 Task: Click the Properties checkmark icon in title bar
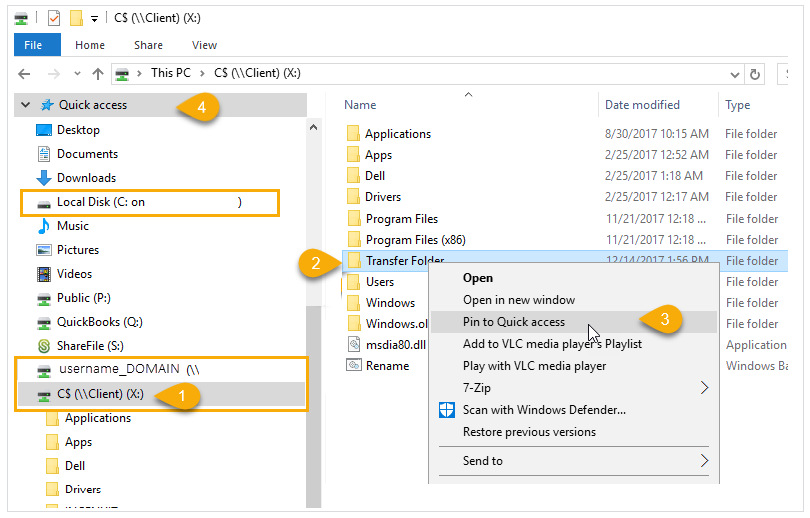pos(54,19)
